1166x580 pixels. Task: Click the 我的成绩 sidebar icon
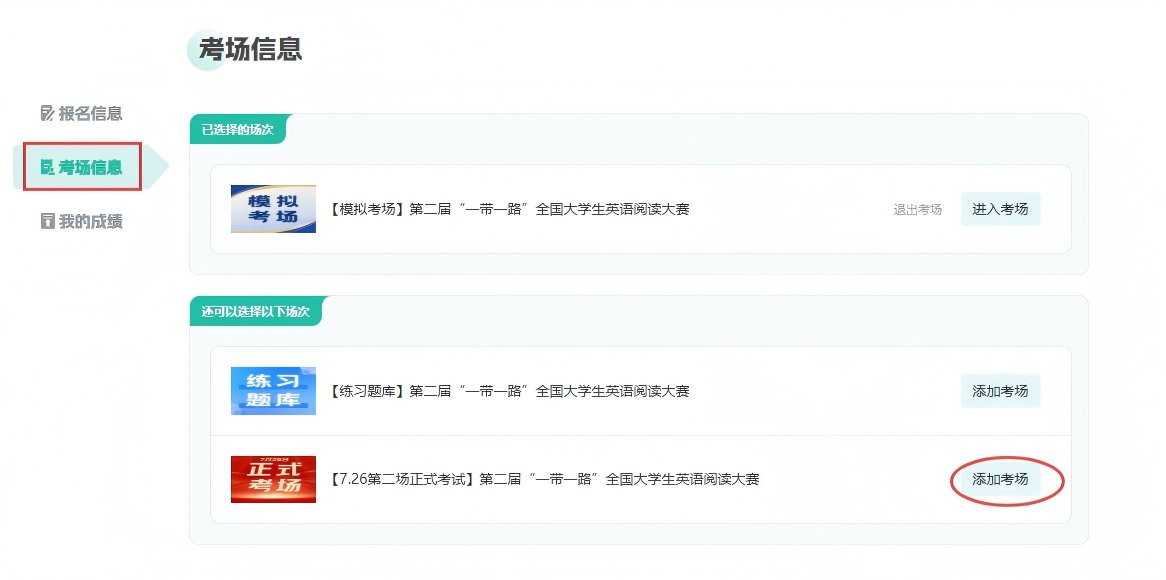click(47, 221)
